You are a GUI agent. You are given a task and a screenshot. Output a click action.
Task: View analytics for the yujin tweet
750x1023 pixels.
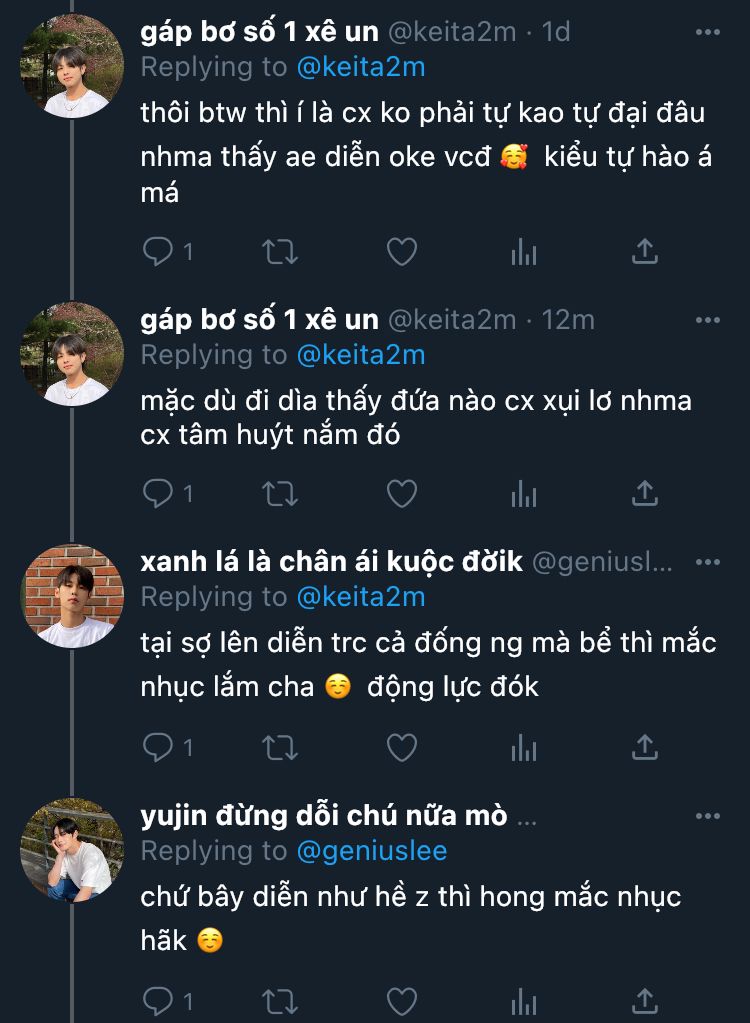(x=524, y=1000)
